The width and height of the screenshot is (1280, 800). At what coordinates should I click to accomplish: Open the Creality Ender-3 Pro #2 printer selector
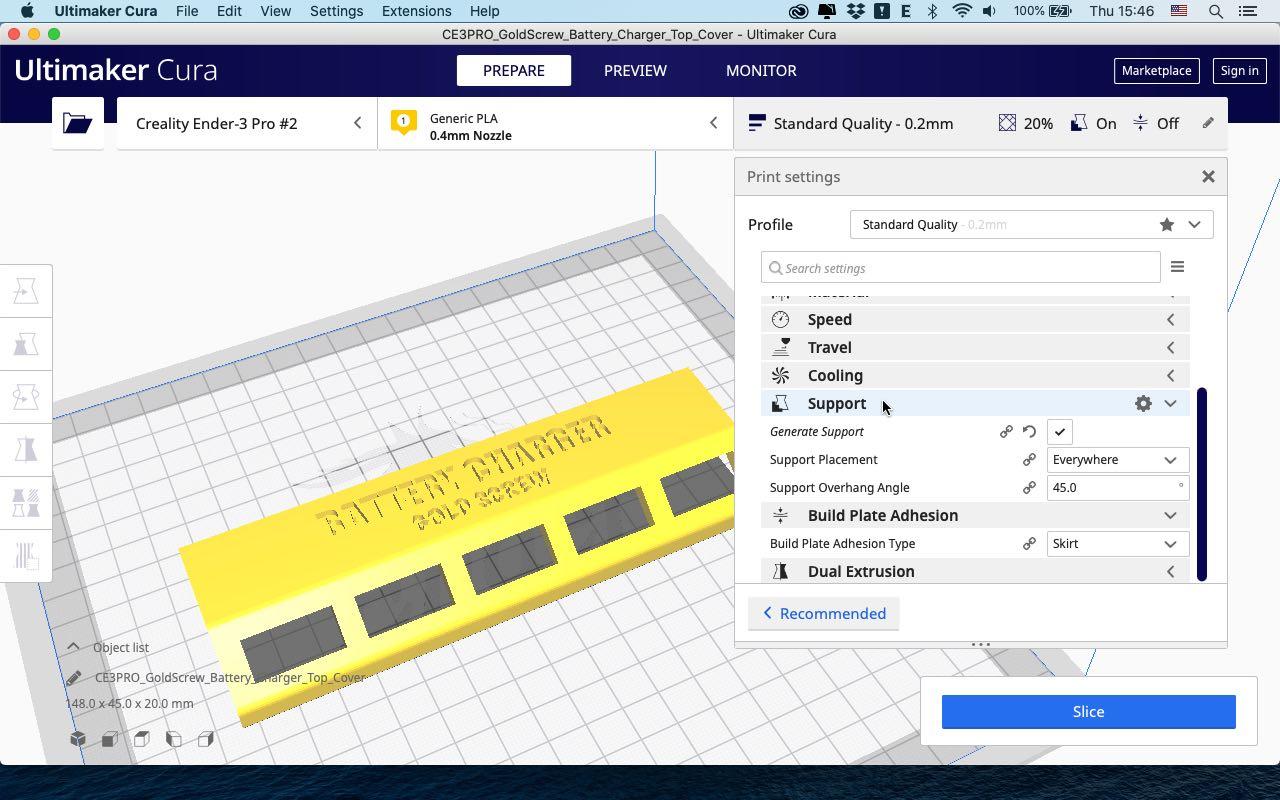point(247,123)
